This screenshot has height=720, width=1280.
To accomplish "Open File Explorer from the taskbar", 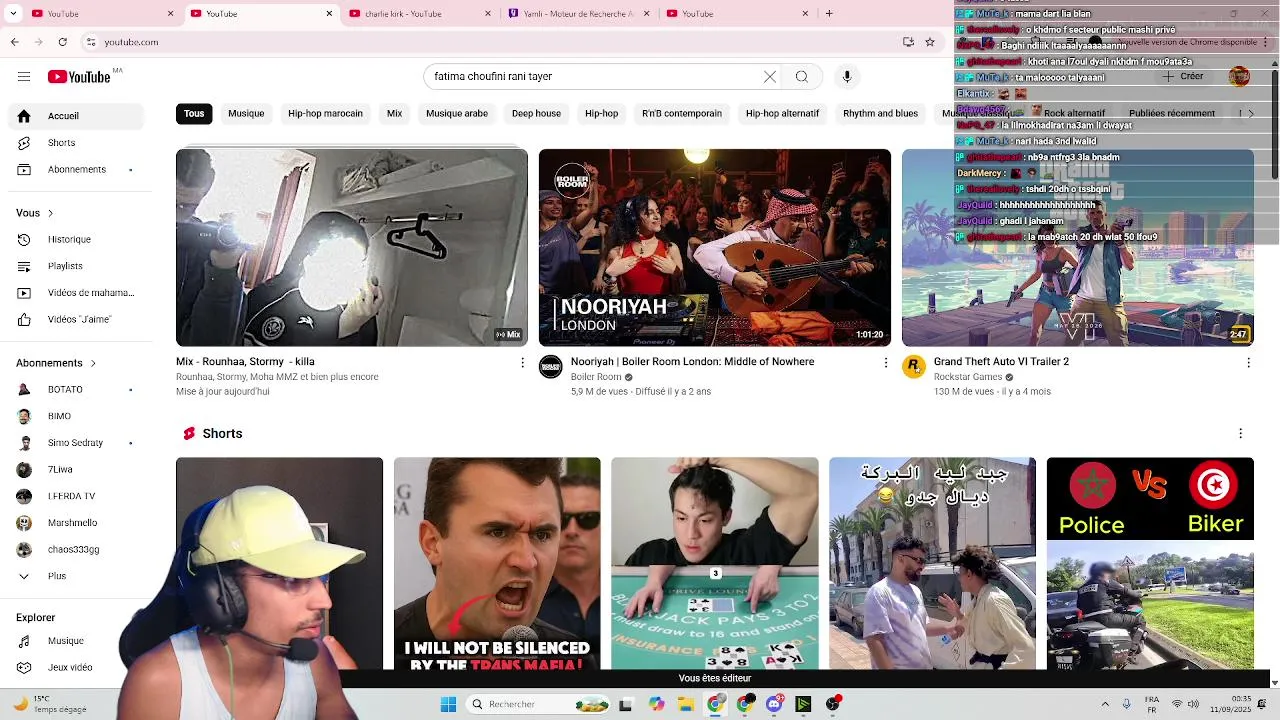I will click(686, 704).
